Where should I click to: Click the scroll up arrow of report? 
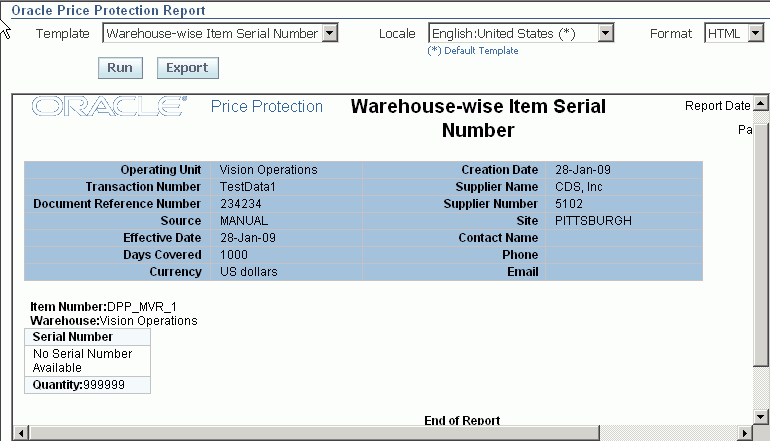pyautogui.click(x=761, y=103)
